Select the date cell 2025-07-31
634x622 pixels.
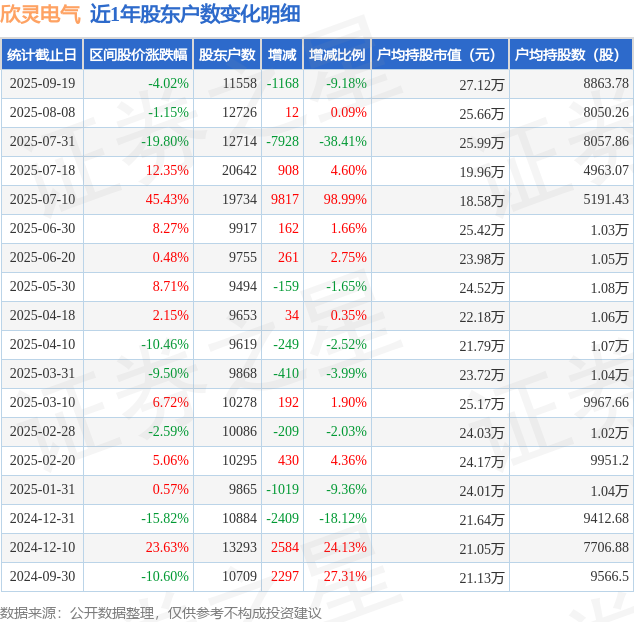click(42, 142)
